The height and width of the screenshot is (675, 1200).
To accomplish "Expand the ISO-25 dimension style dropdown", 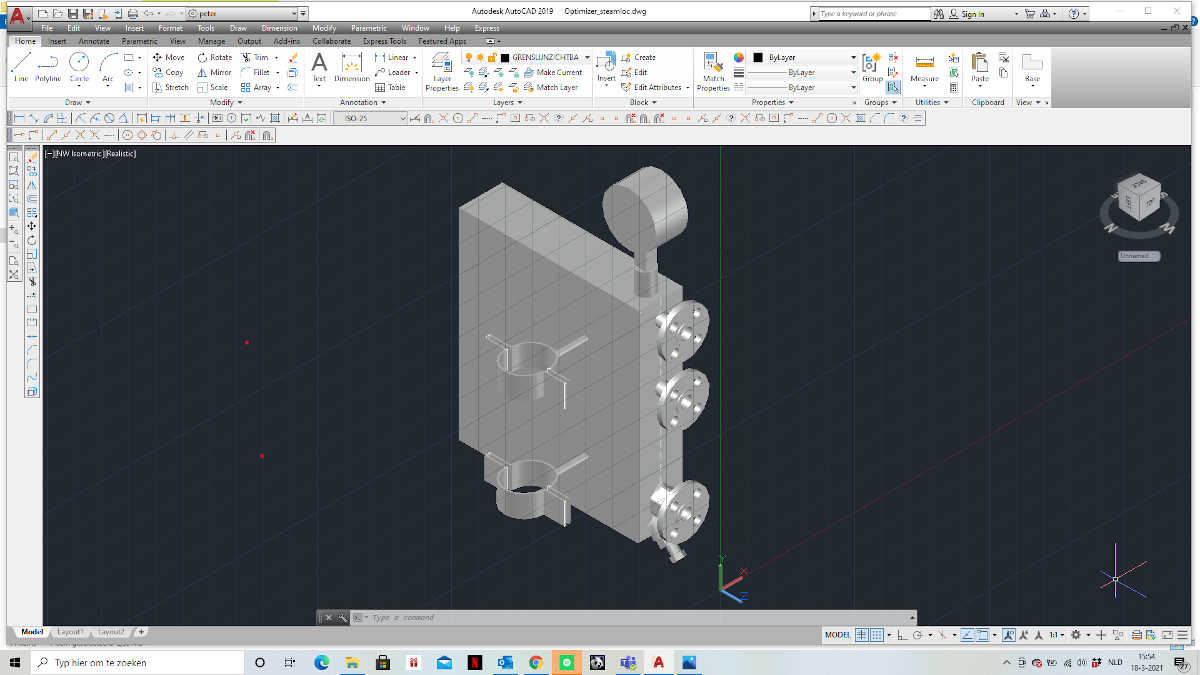I will pyautogui.click(x=403, y=118).
